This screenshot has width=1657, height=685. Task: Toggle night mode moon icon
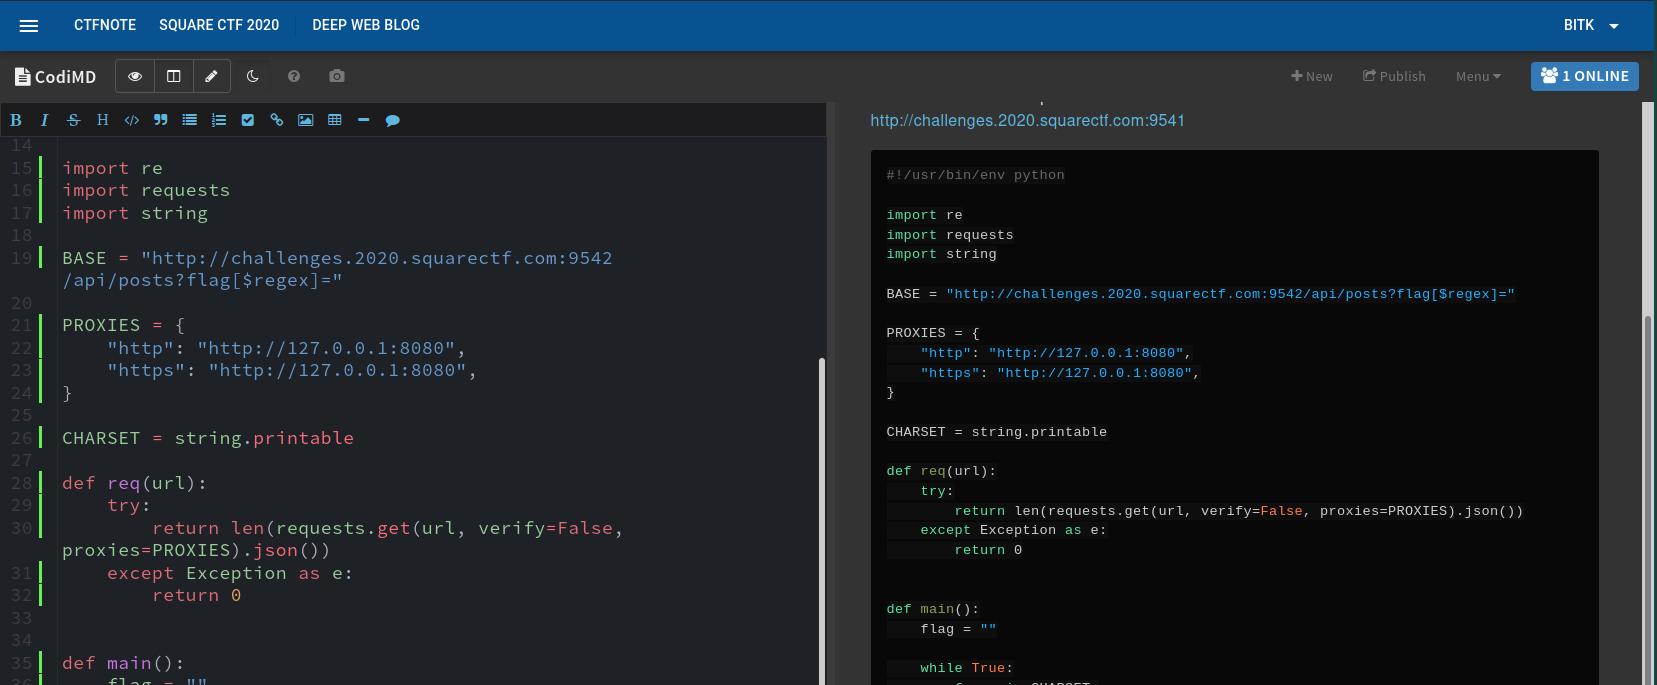(x=253, y=76)
